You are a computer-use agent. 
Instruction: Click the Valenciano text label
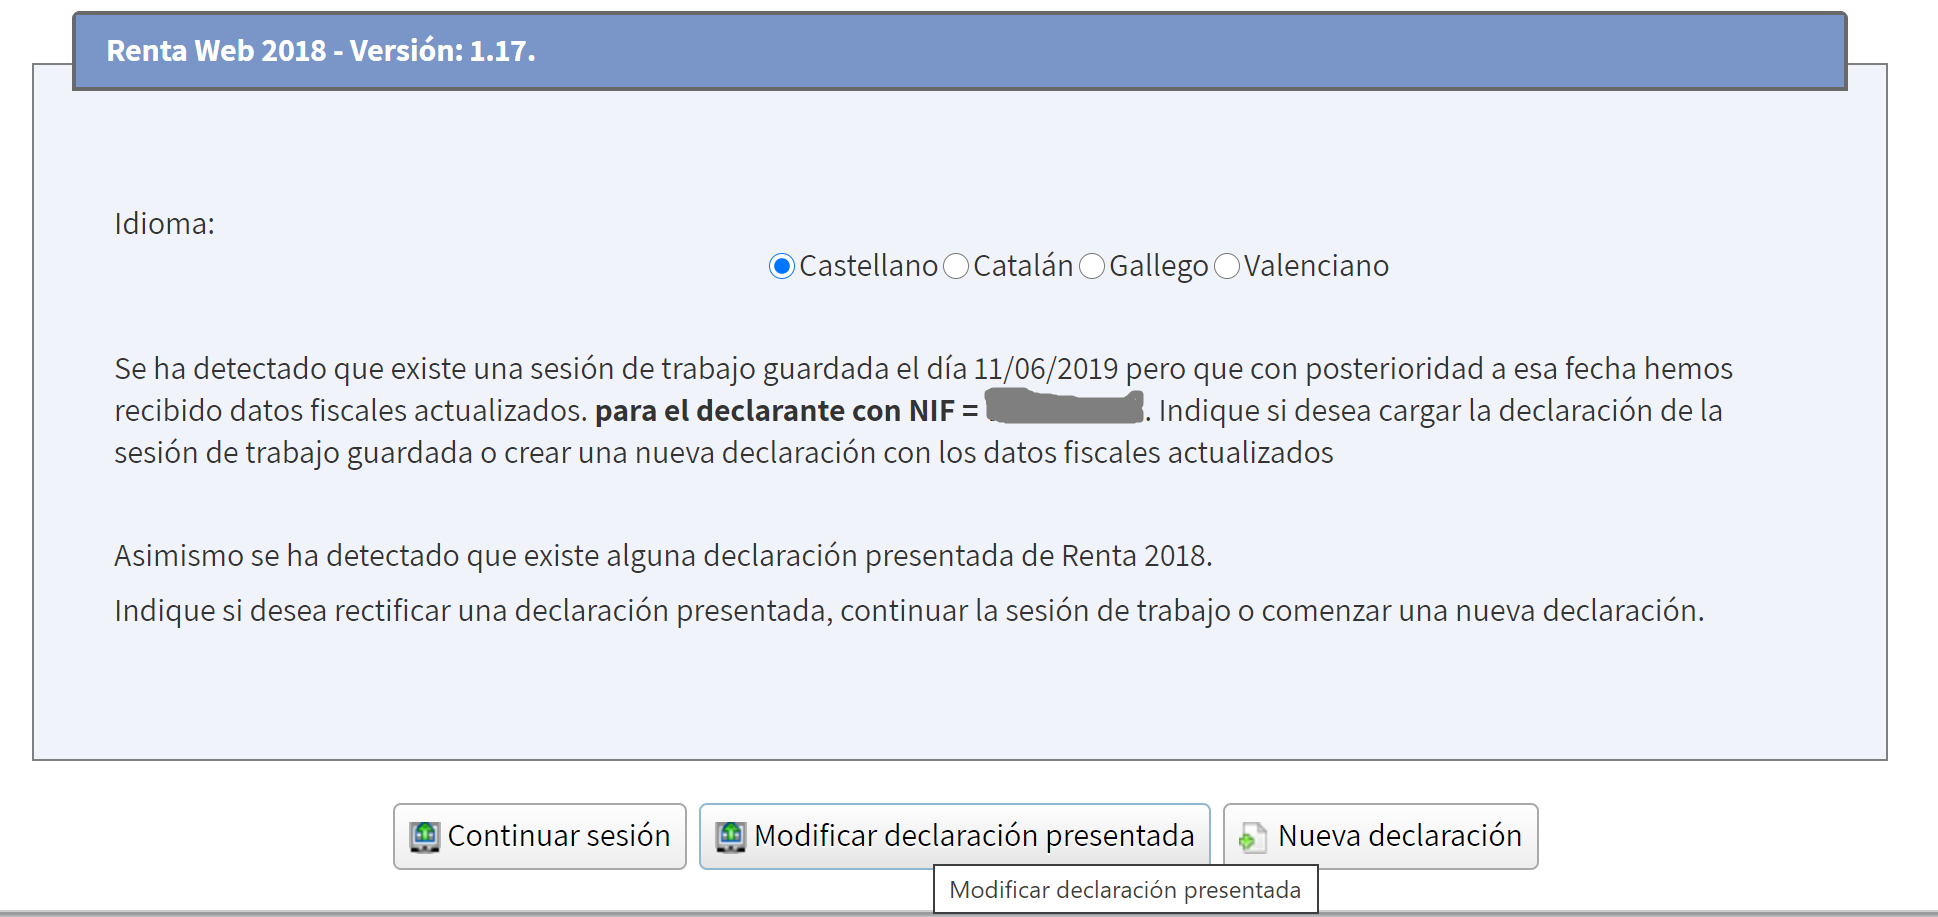[x=1316, y=266]
